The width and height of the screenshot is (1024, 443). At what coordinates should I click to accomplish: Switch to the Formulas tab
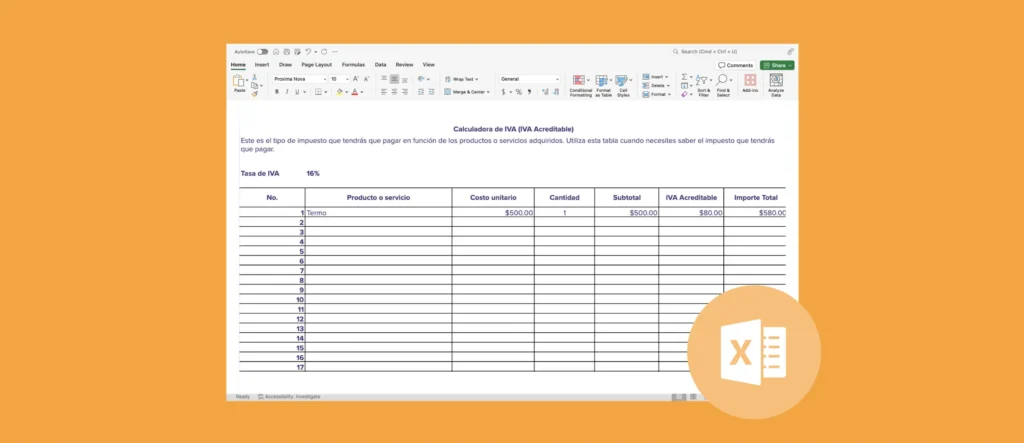point(353,64)
